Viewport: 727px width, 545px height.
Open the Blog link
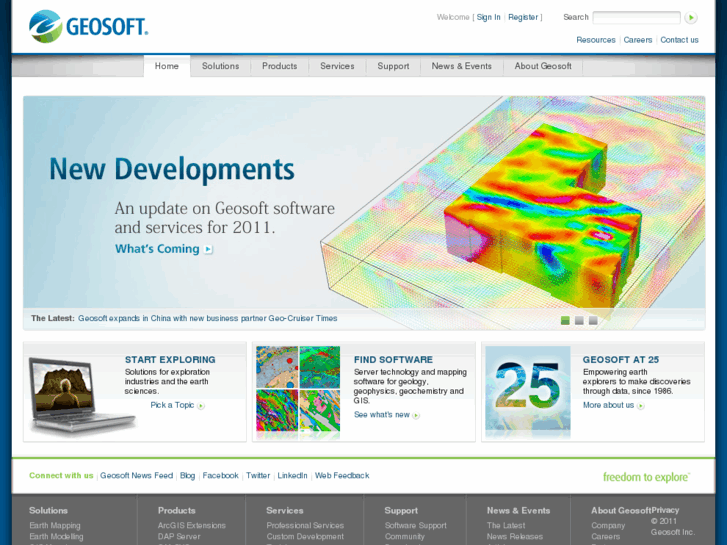tap(187, 475)
